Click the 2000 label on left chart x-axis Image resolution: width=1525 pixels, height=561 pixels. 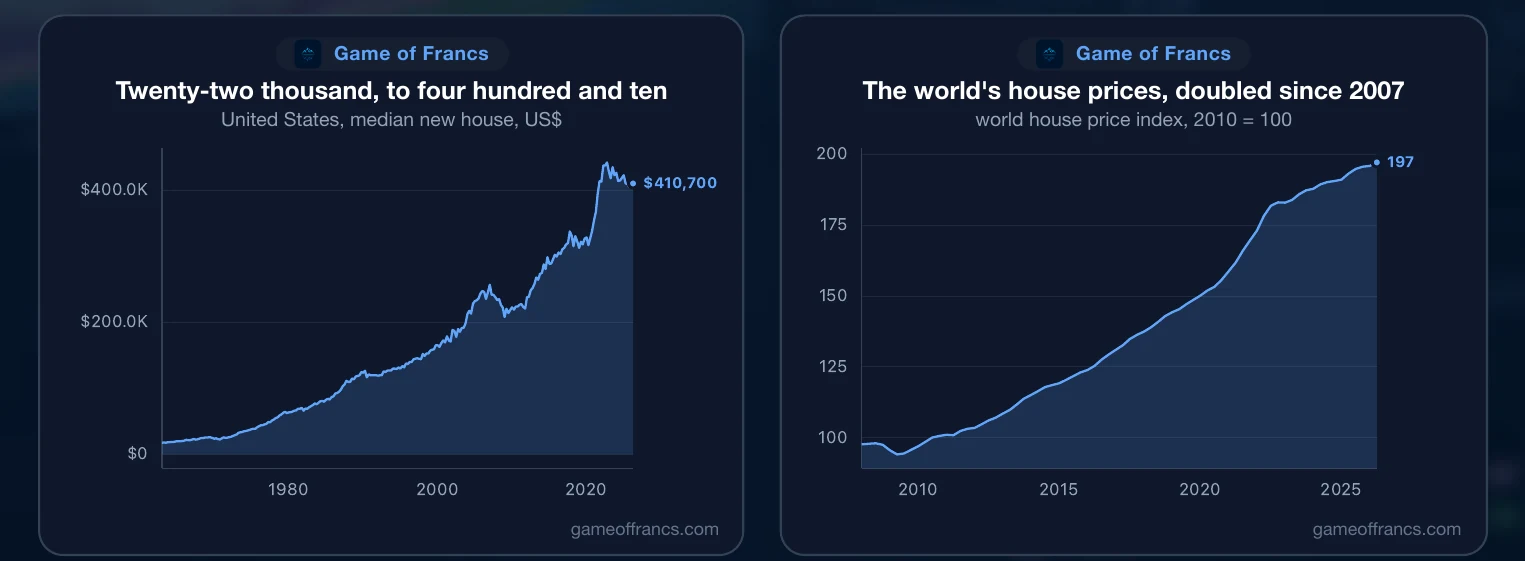click(x=437, y=490)
